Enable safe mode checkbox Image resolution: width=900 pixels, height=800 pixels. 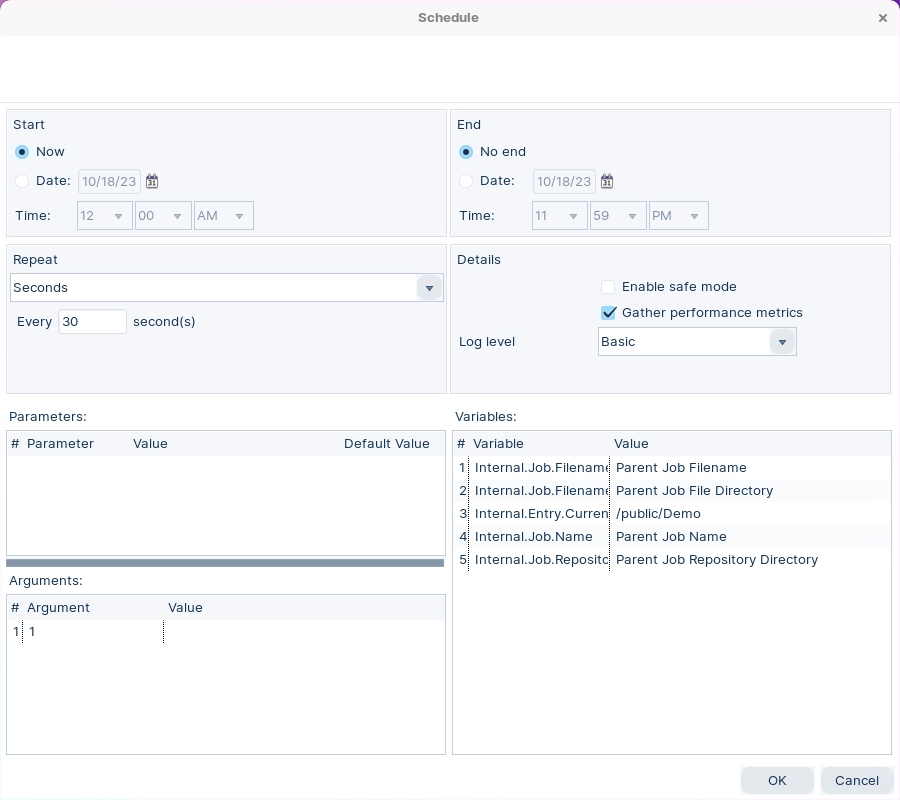coord(608,286)
